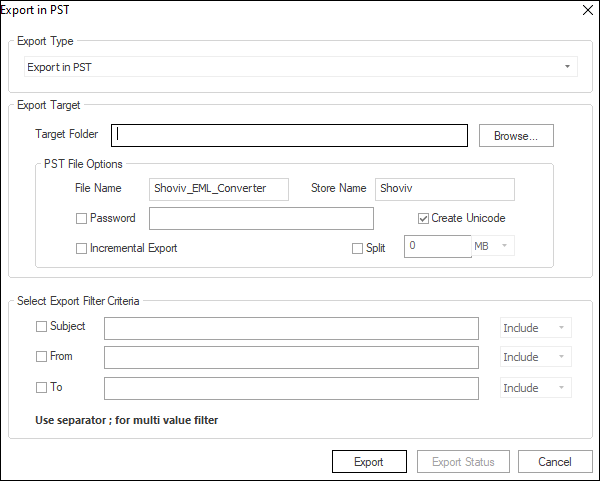The width and height of the screenshot is (600, 481).
Task: Enable Incremental Export checkbox
Action: point(81,249)
